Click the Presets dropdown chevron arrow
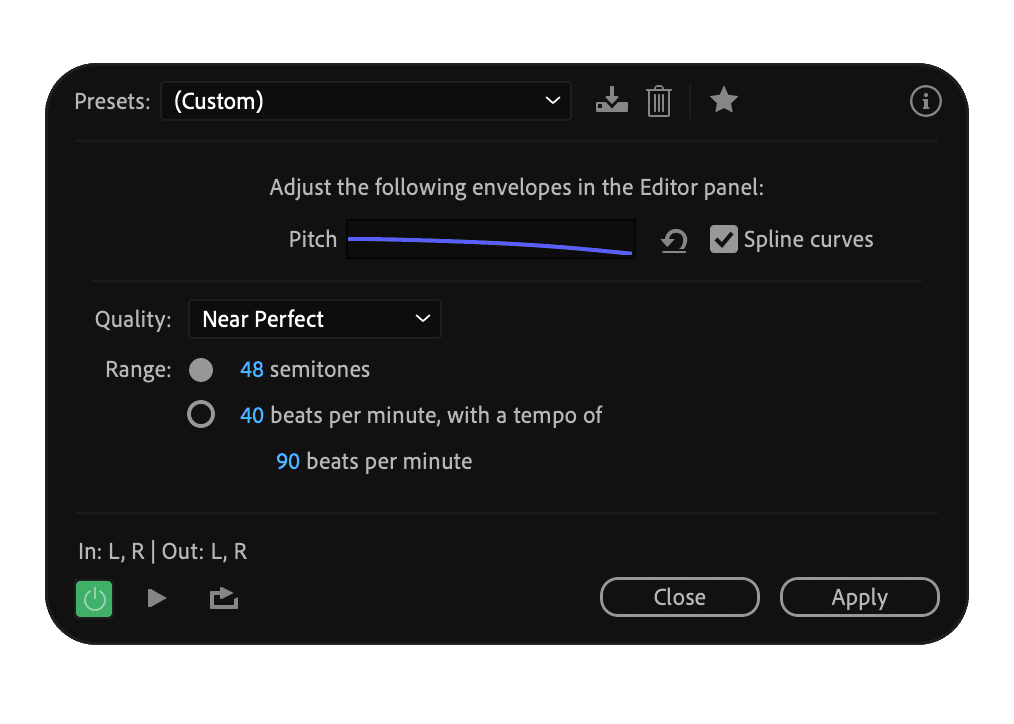The image size is (1014, 724). click(552, 101)
